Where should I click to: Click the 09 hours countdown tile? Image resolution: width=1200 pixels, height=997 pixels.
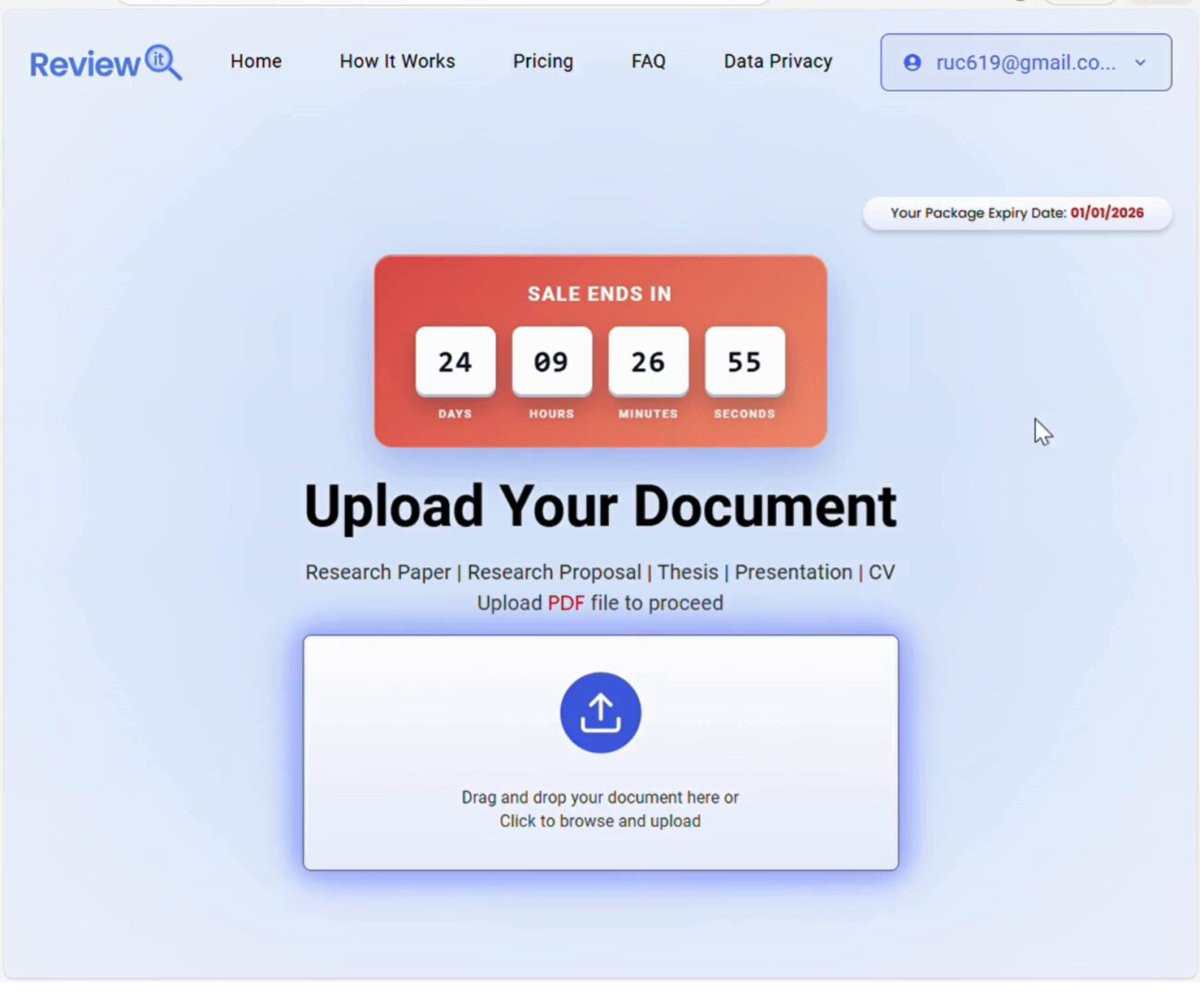click(552, 361)
